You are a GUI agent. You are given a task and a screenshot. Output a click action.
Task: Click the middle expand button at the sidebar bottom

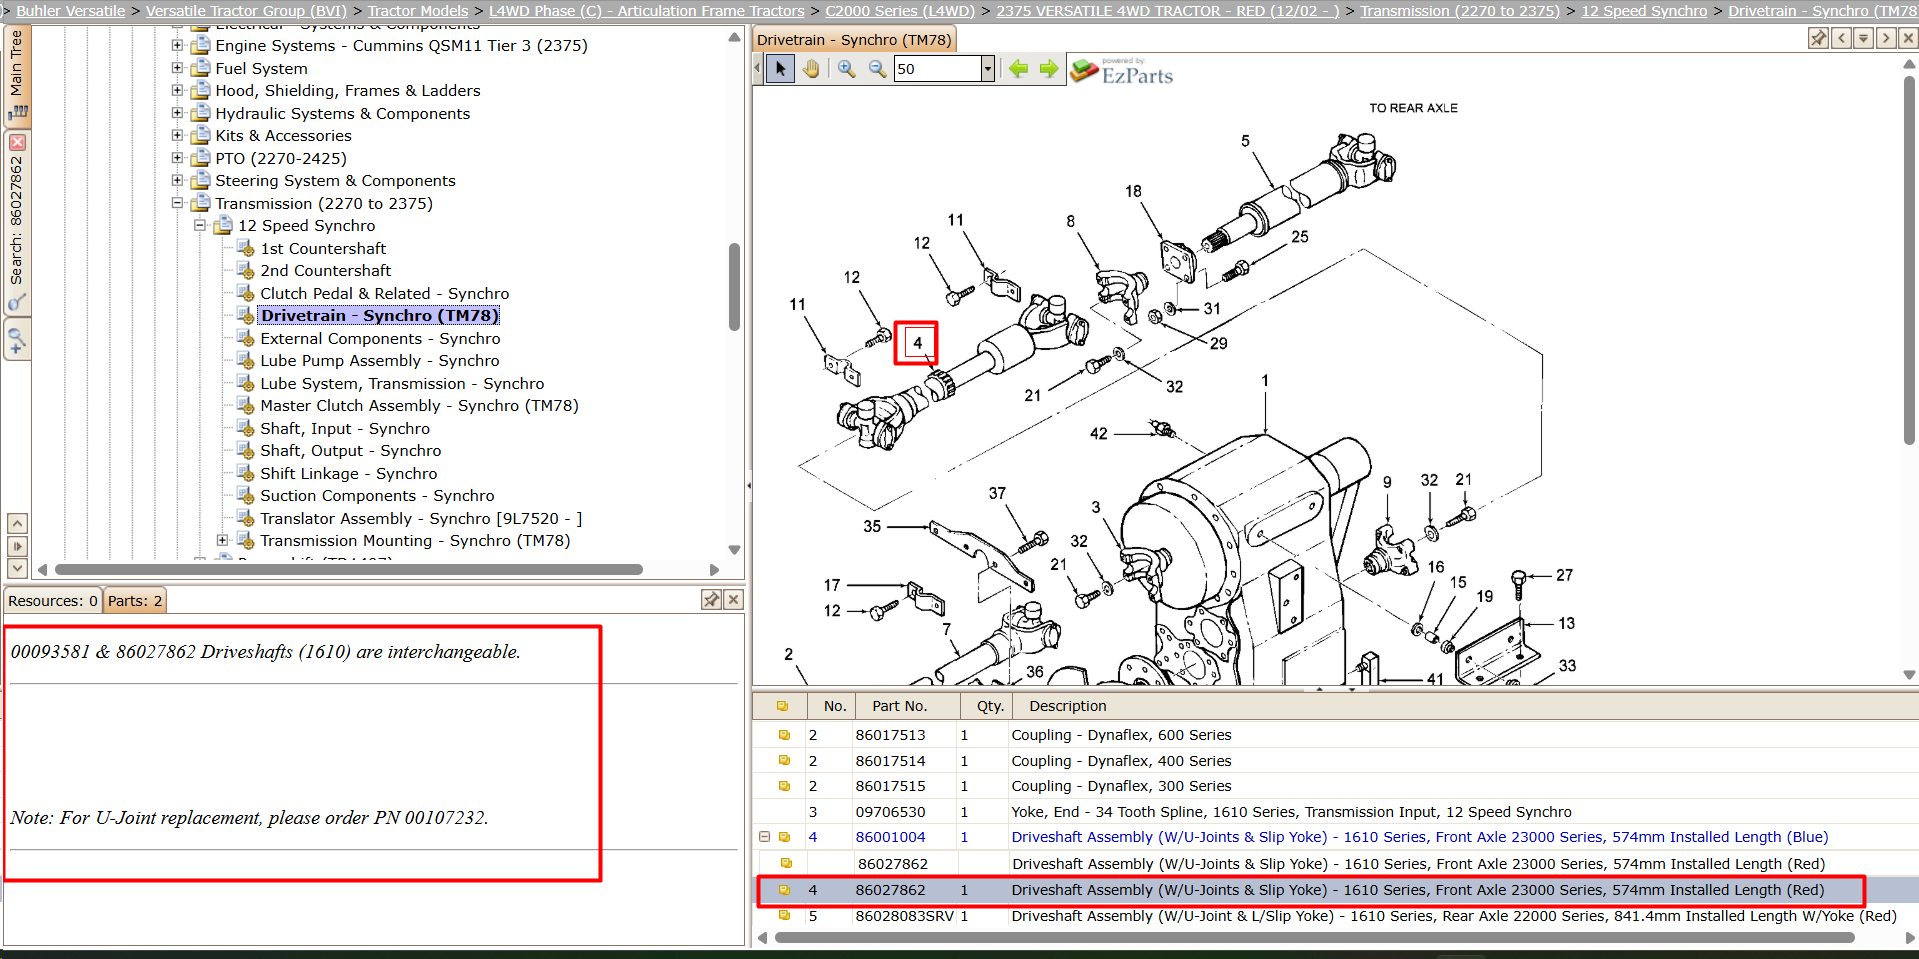point(17,546)
